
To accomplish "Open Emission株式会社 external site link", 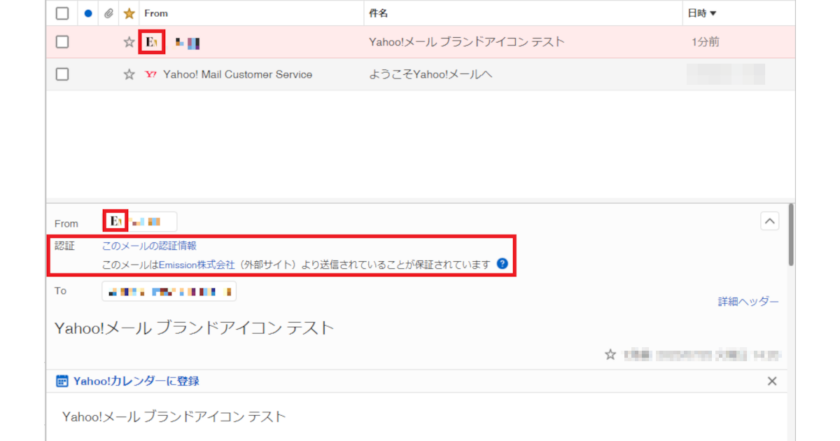I will (197, 265).
